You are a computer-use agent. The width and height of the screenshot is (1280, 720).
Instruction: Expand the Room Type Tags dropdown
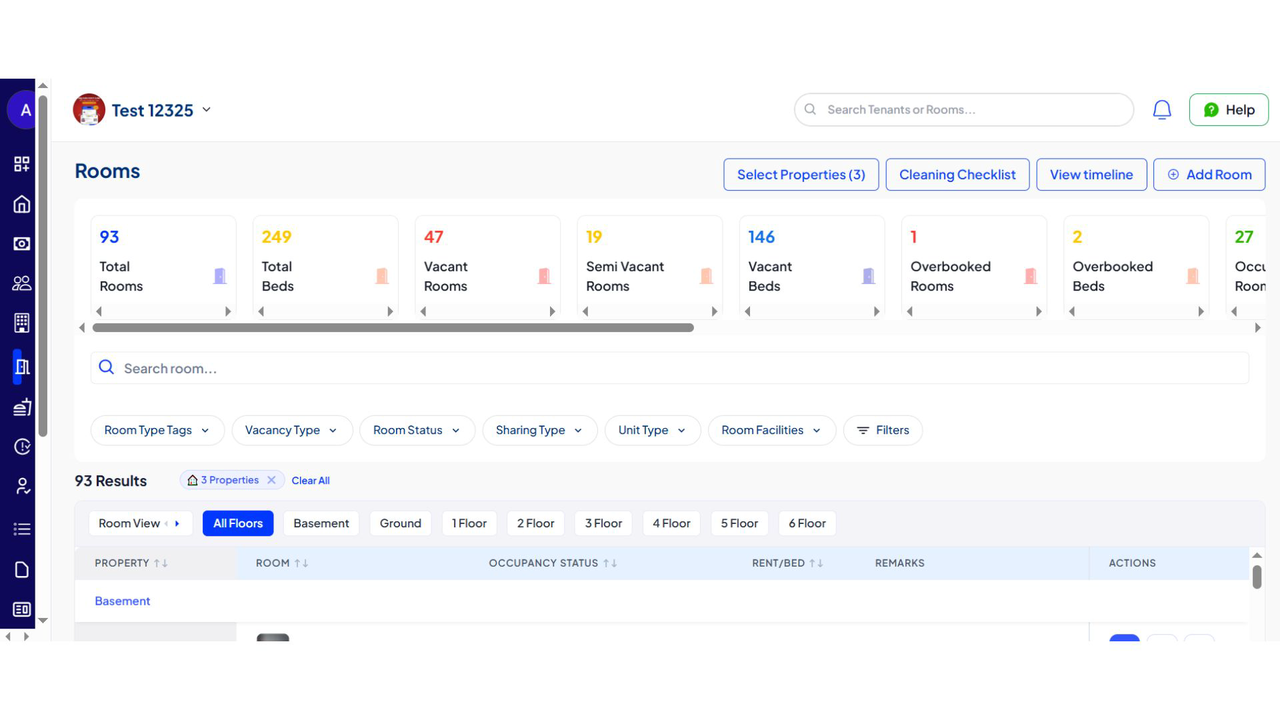[157, 430]
